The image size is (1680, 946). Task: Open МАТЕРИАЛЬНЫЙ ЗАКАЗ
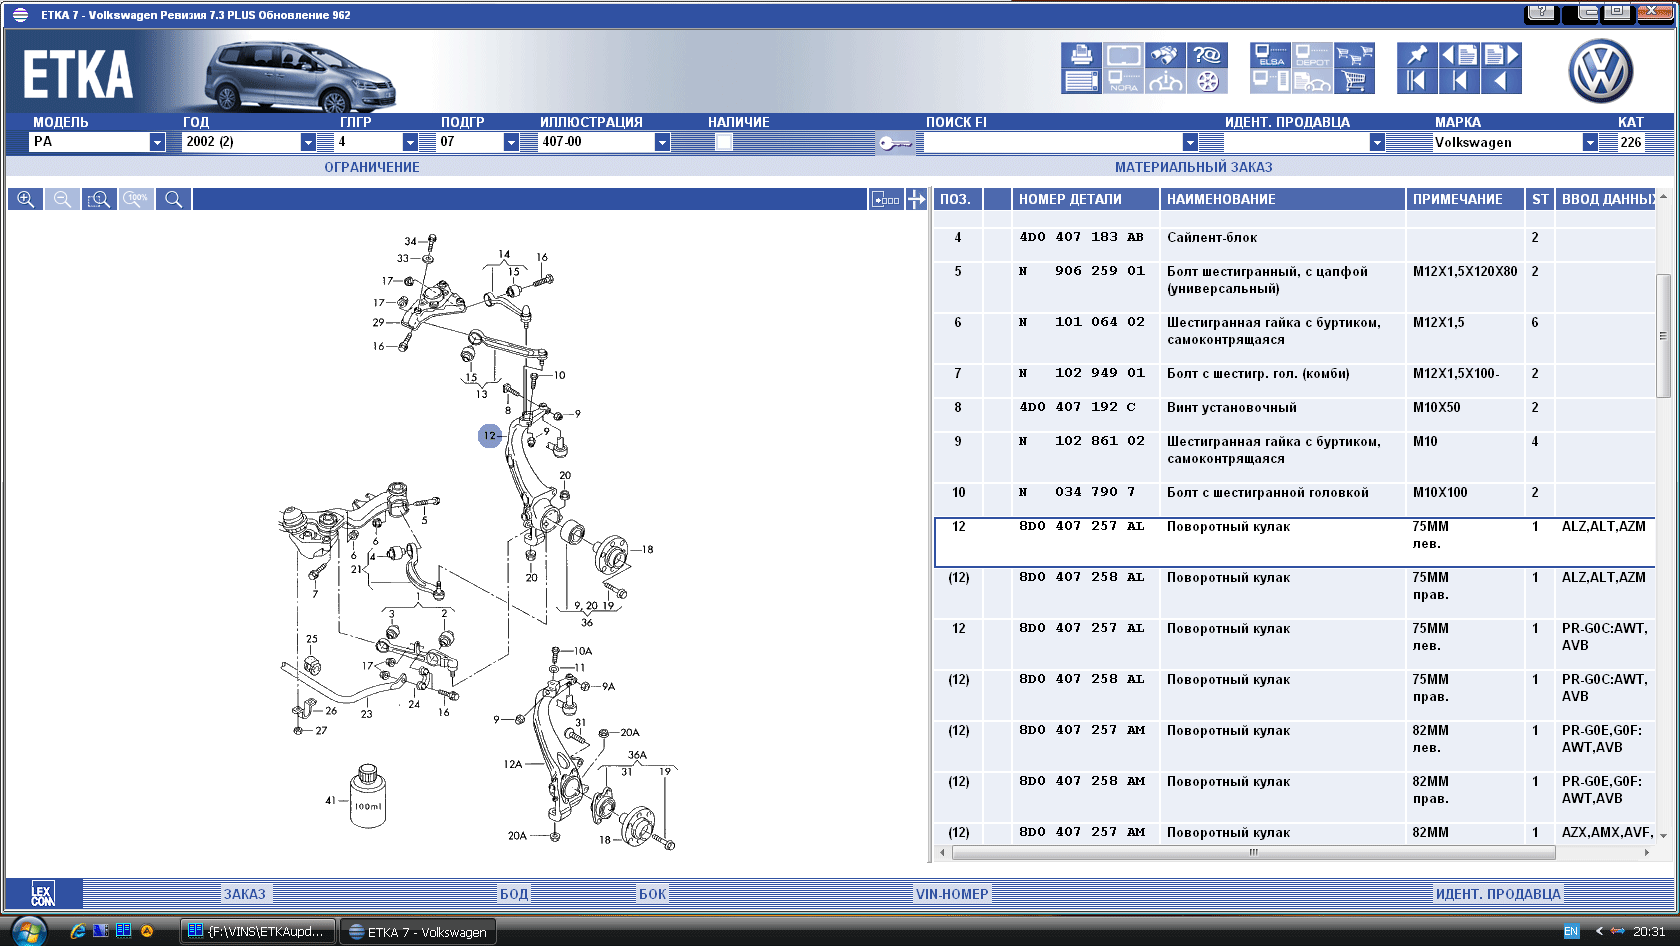(x=1193, y=167)
